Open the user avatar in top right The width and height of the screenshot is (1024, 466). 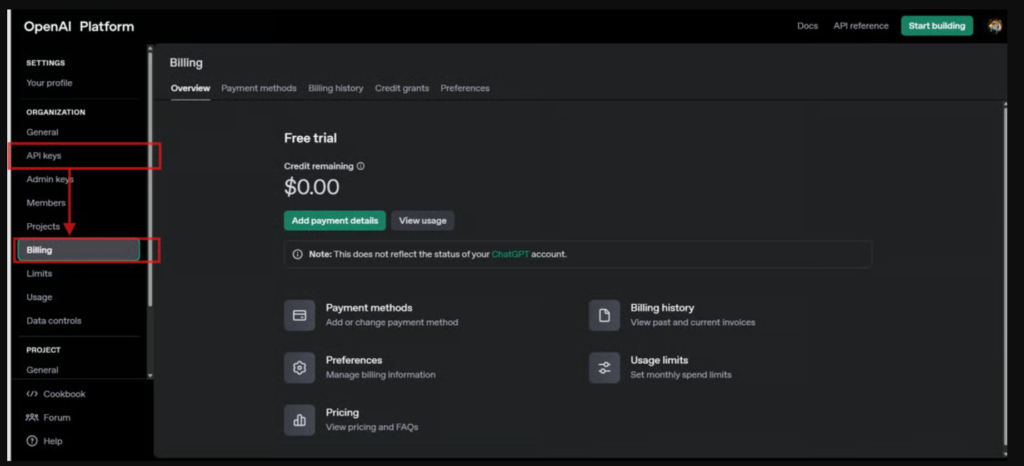click(994, 26)
